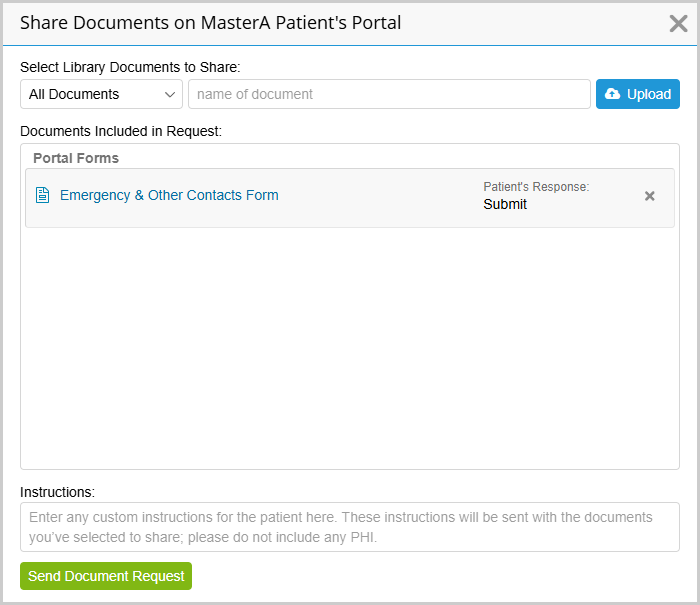The image size is (700, 605).
Task: Close the Share Documents dialog
Action: [678, 23]
